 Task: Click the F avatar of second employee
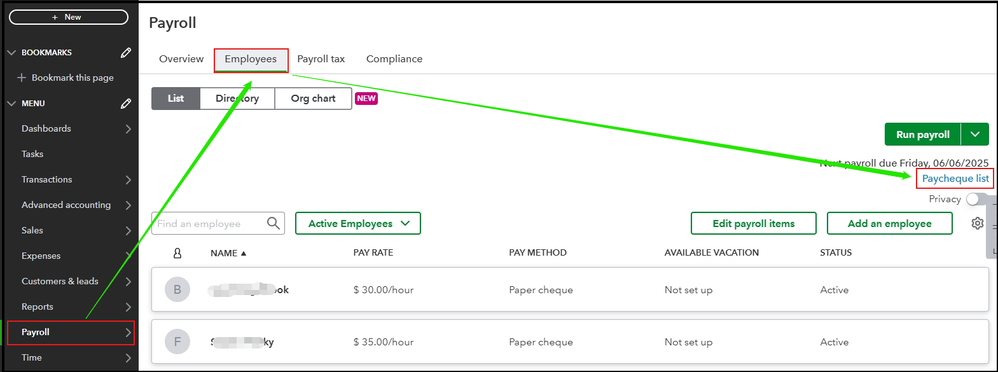[177, 342]
